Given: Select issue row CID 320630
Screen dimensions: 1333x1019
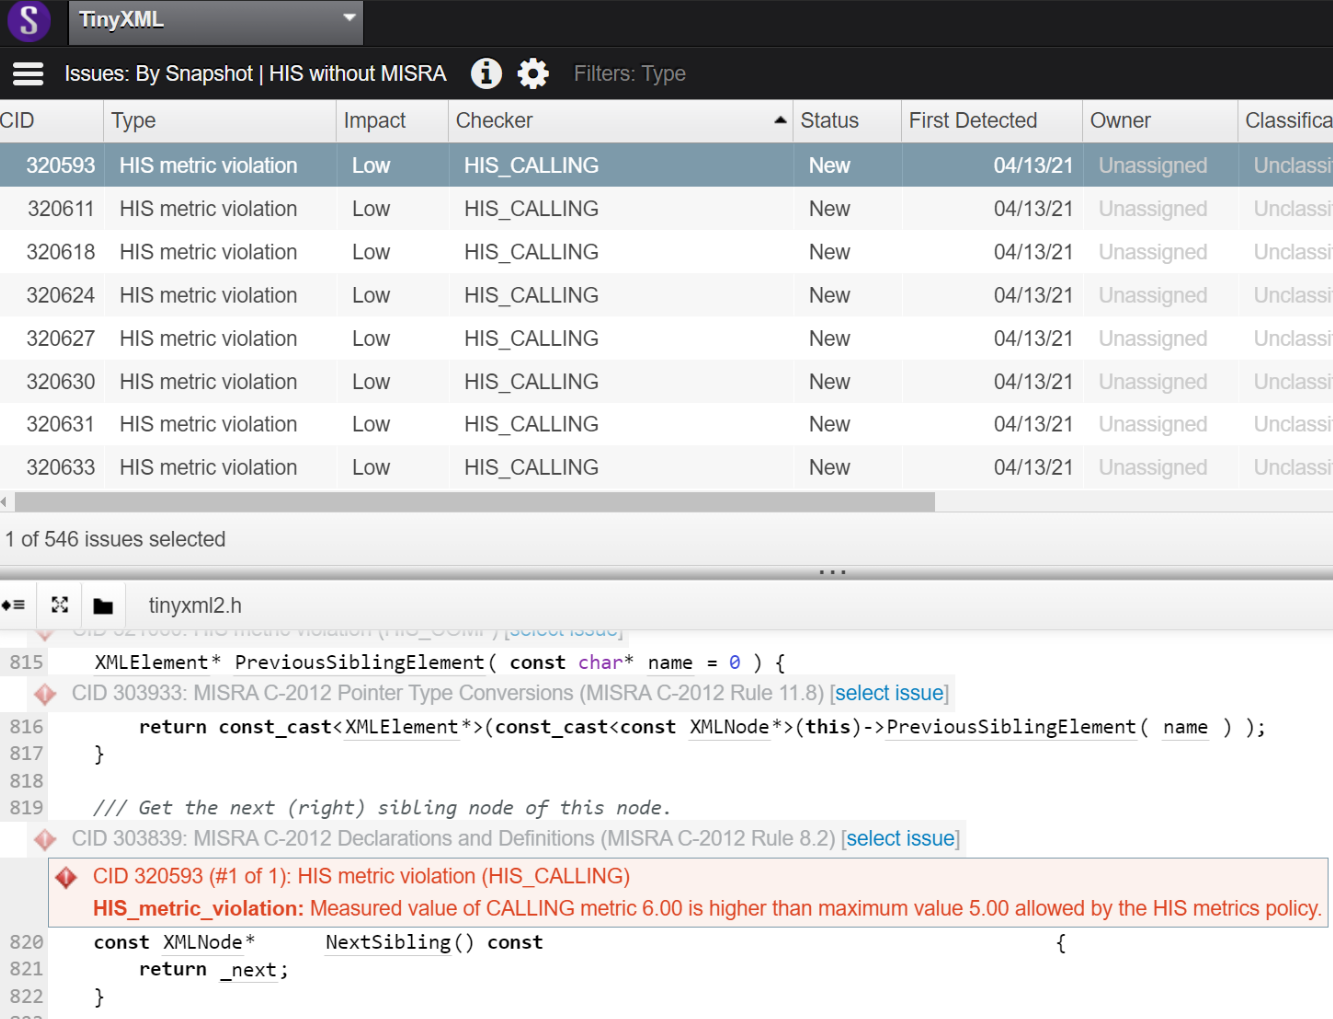Looking at the screenshot, I should click(666, 382).
